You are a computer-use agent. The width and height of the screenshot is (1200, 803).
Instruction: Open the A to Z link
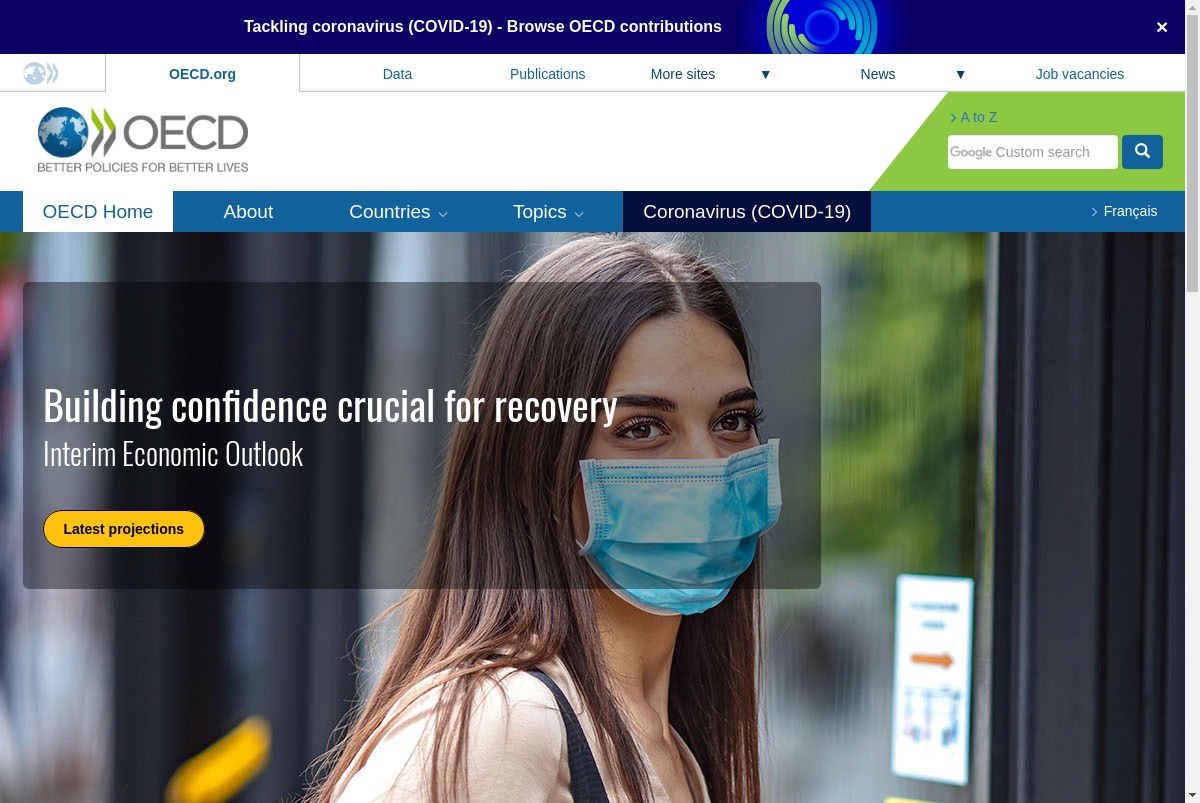(973, 117)
